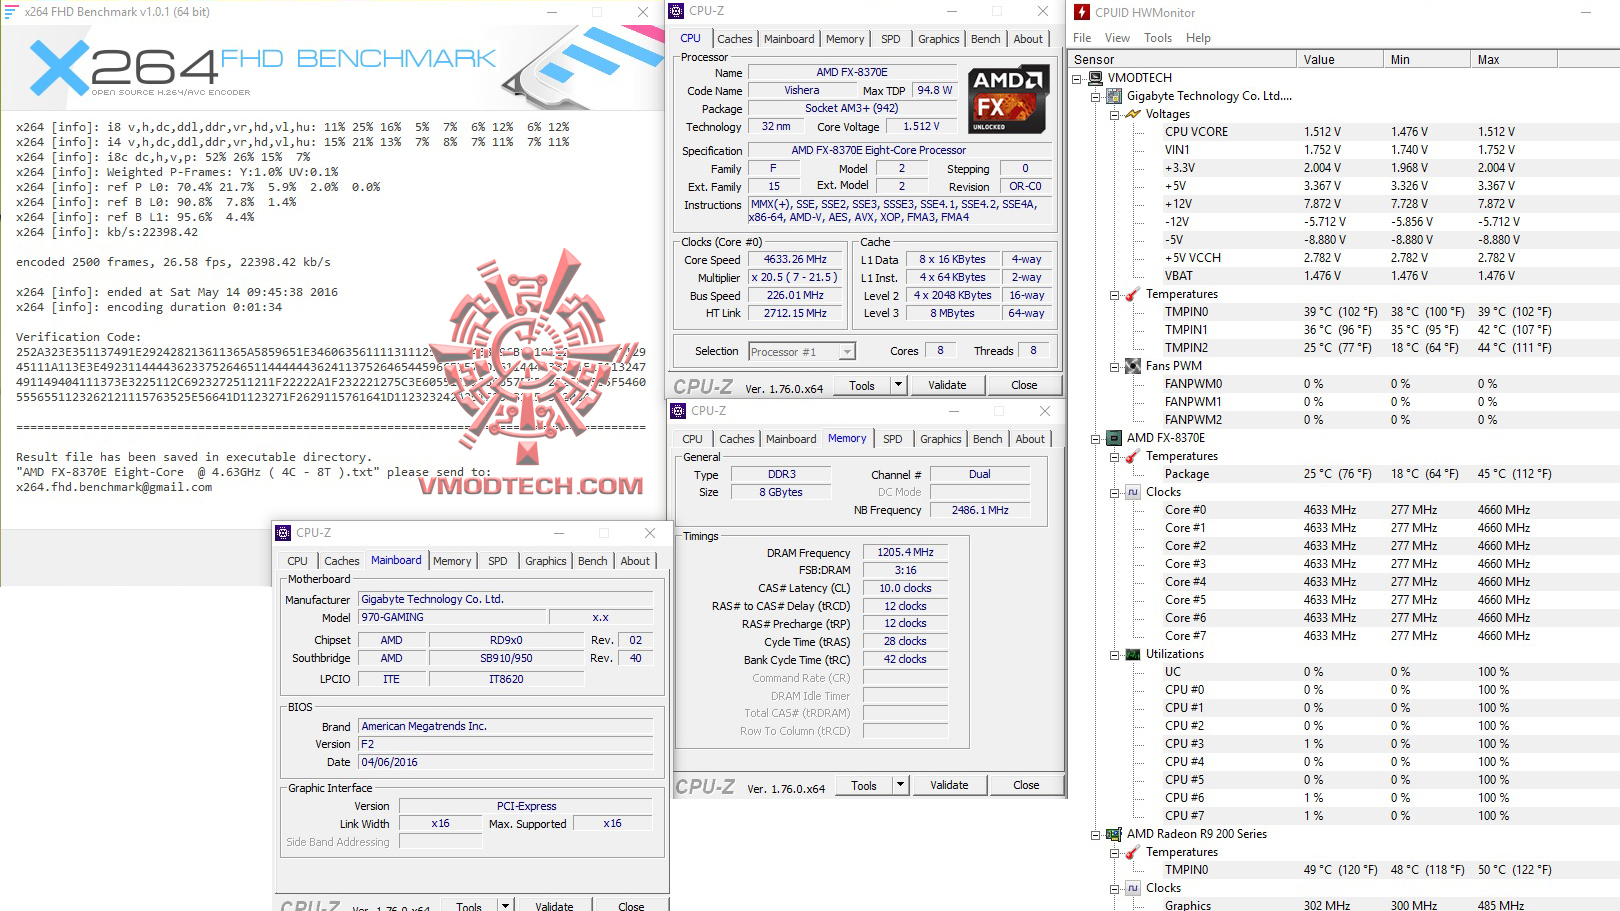
Task: Click the HWMonitor lightning app icon
Action: pyautogui.click(x=1082, y=12)
